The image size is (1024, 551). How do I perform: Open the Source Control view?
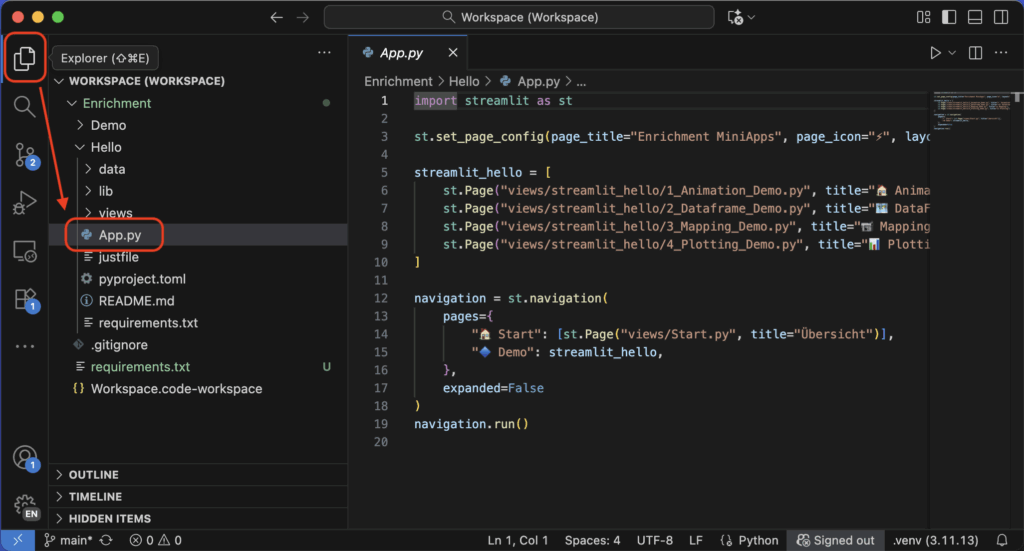(x=24, y=154)
